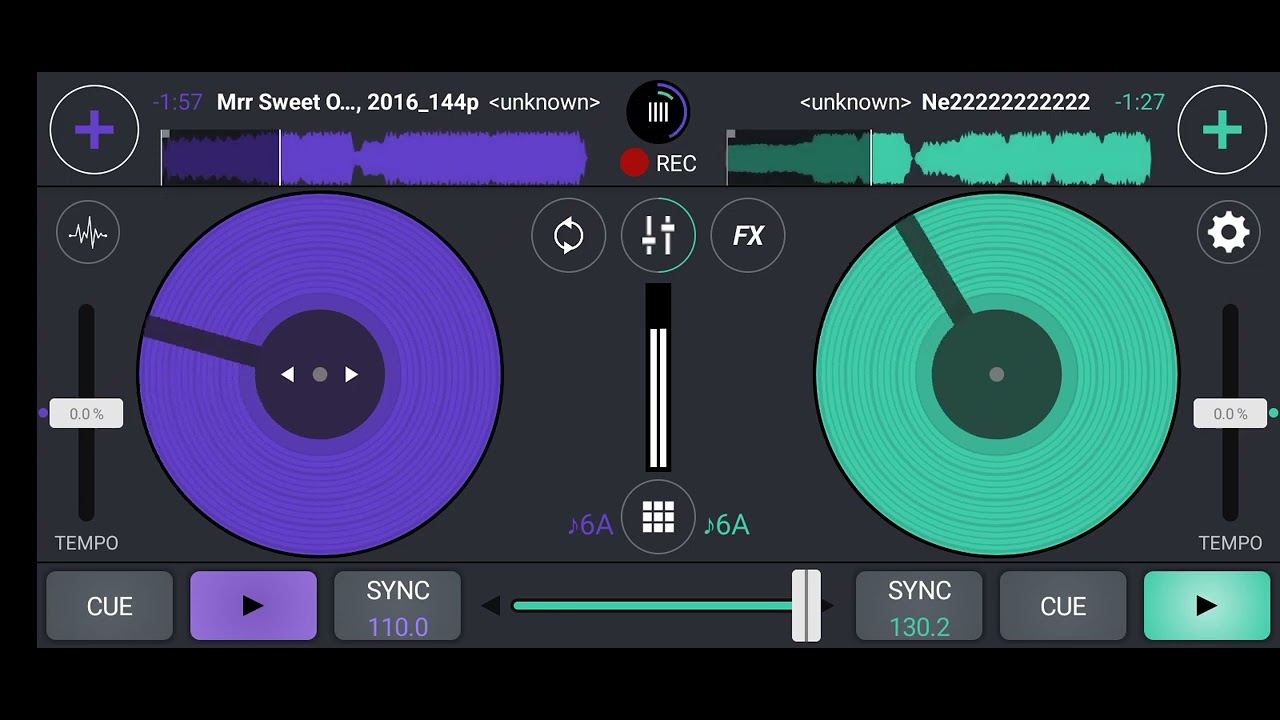The width and height of the screenshot is (1280, 720).
Task: Open the FX effects panel
Action: tap(748, 235)
